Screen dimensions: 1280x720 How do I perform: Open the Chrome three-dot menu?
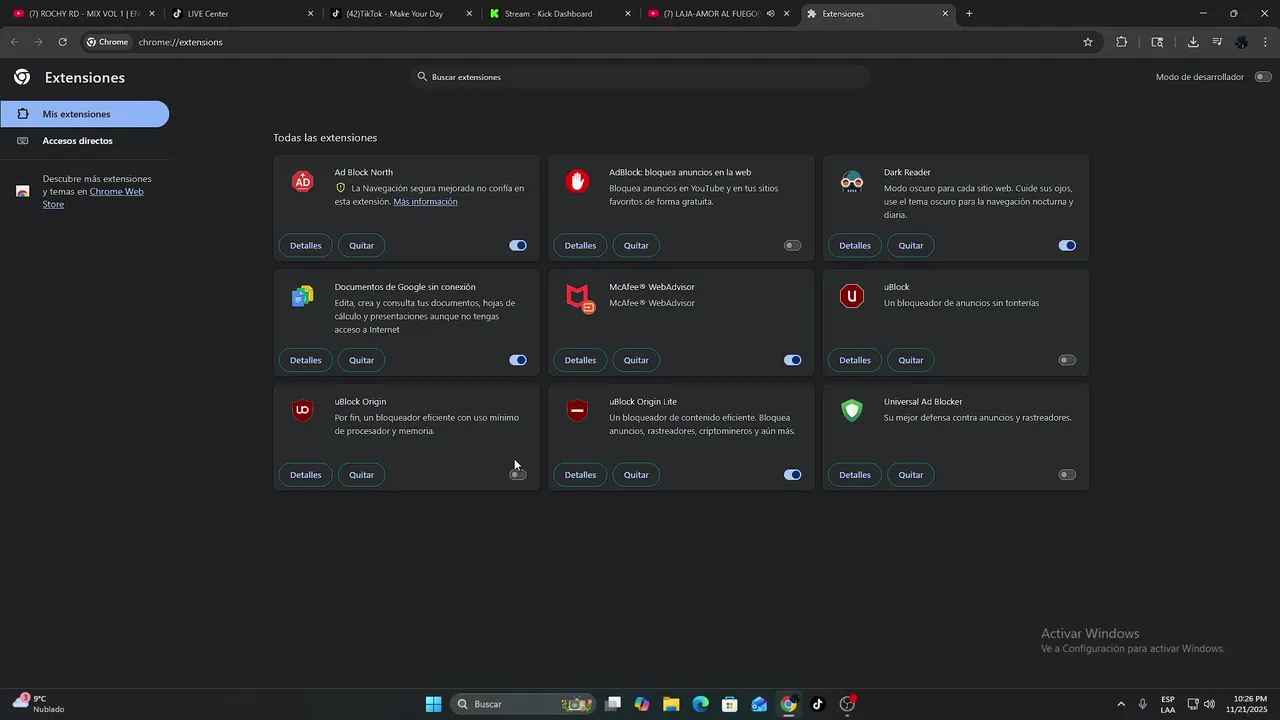click(1266, 42)
